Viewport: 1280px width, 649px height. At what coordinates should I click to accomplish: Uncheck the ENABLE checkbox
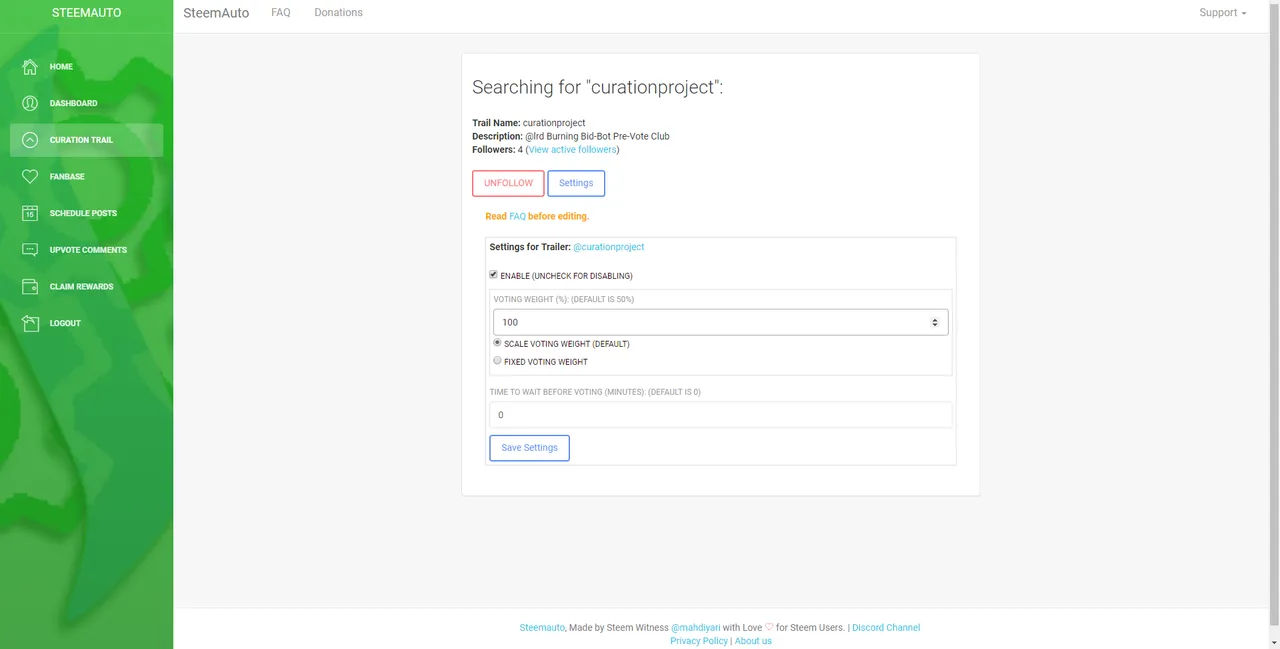494,275
